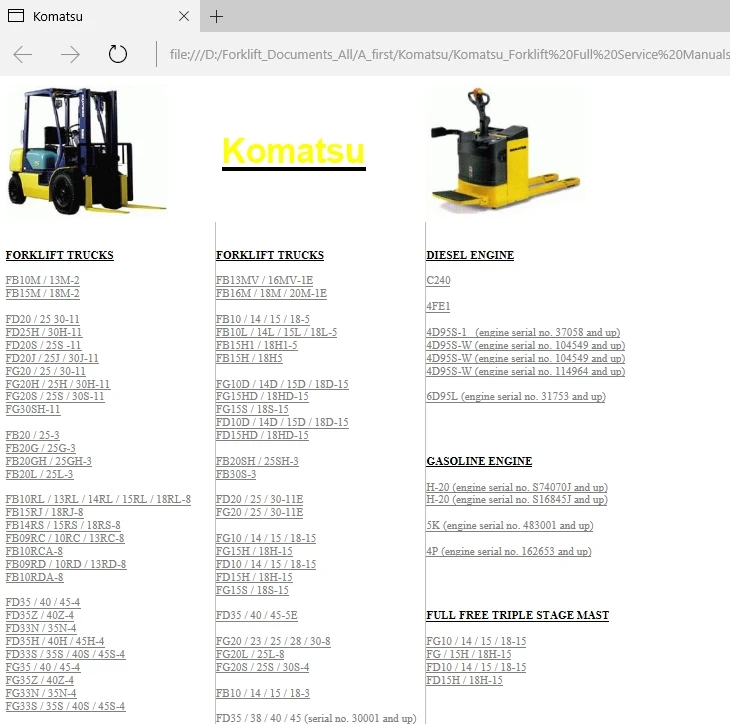Open the FB10RCA-8 link

click(x=34, y=551)
